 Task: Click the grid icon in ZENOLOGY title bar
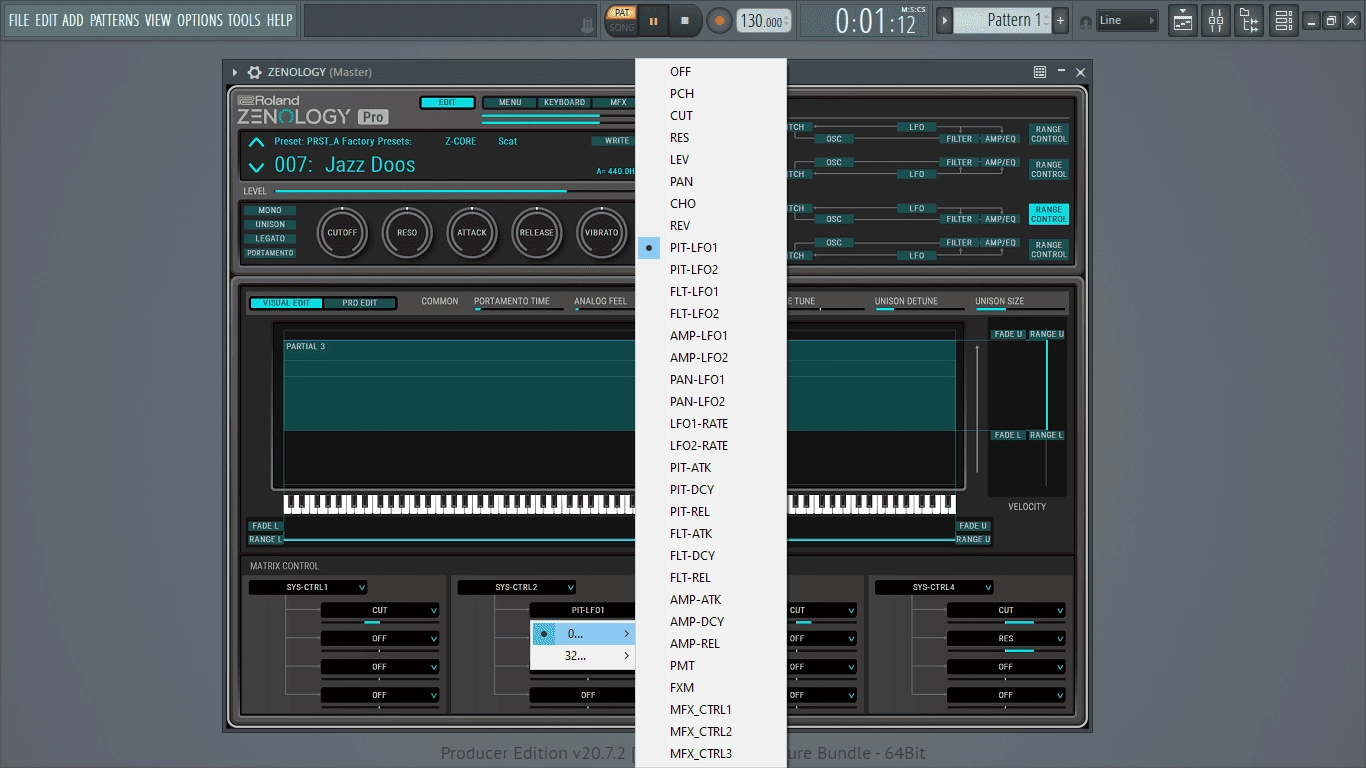click(1040, 72)
